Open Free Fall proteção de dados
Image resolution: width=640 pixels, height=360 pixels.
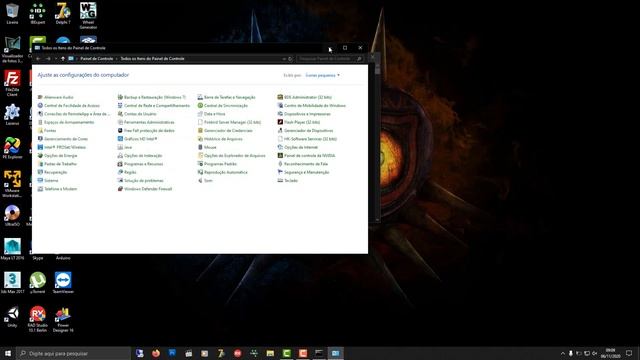[x=146, y=131]
